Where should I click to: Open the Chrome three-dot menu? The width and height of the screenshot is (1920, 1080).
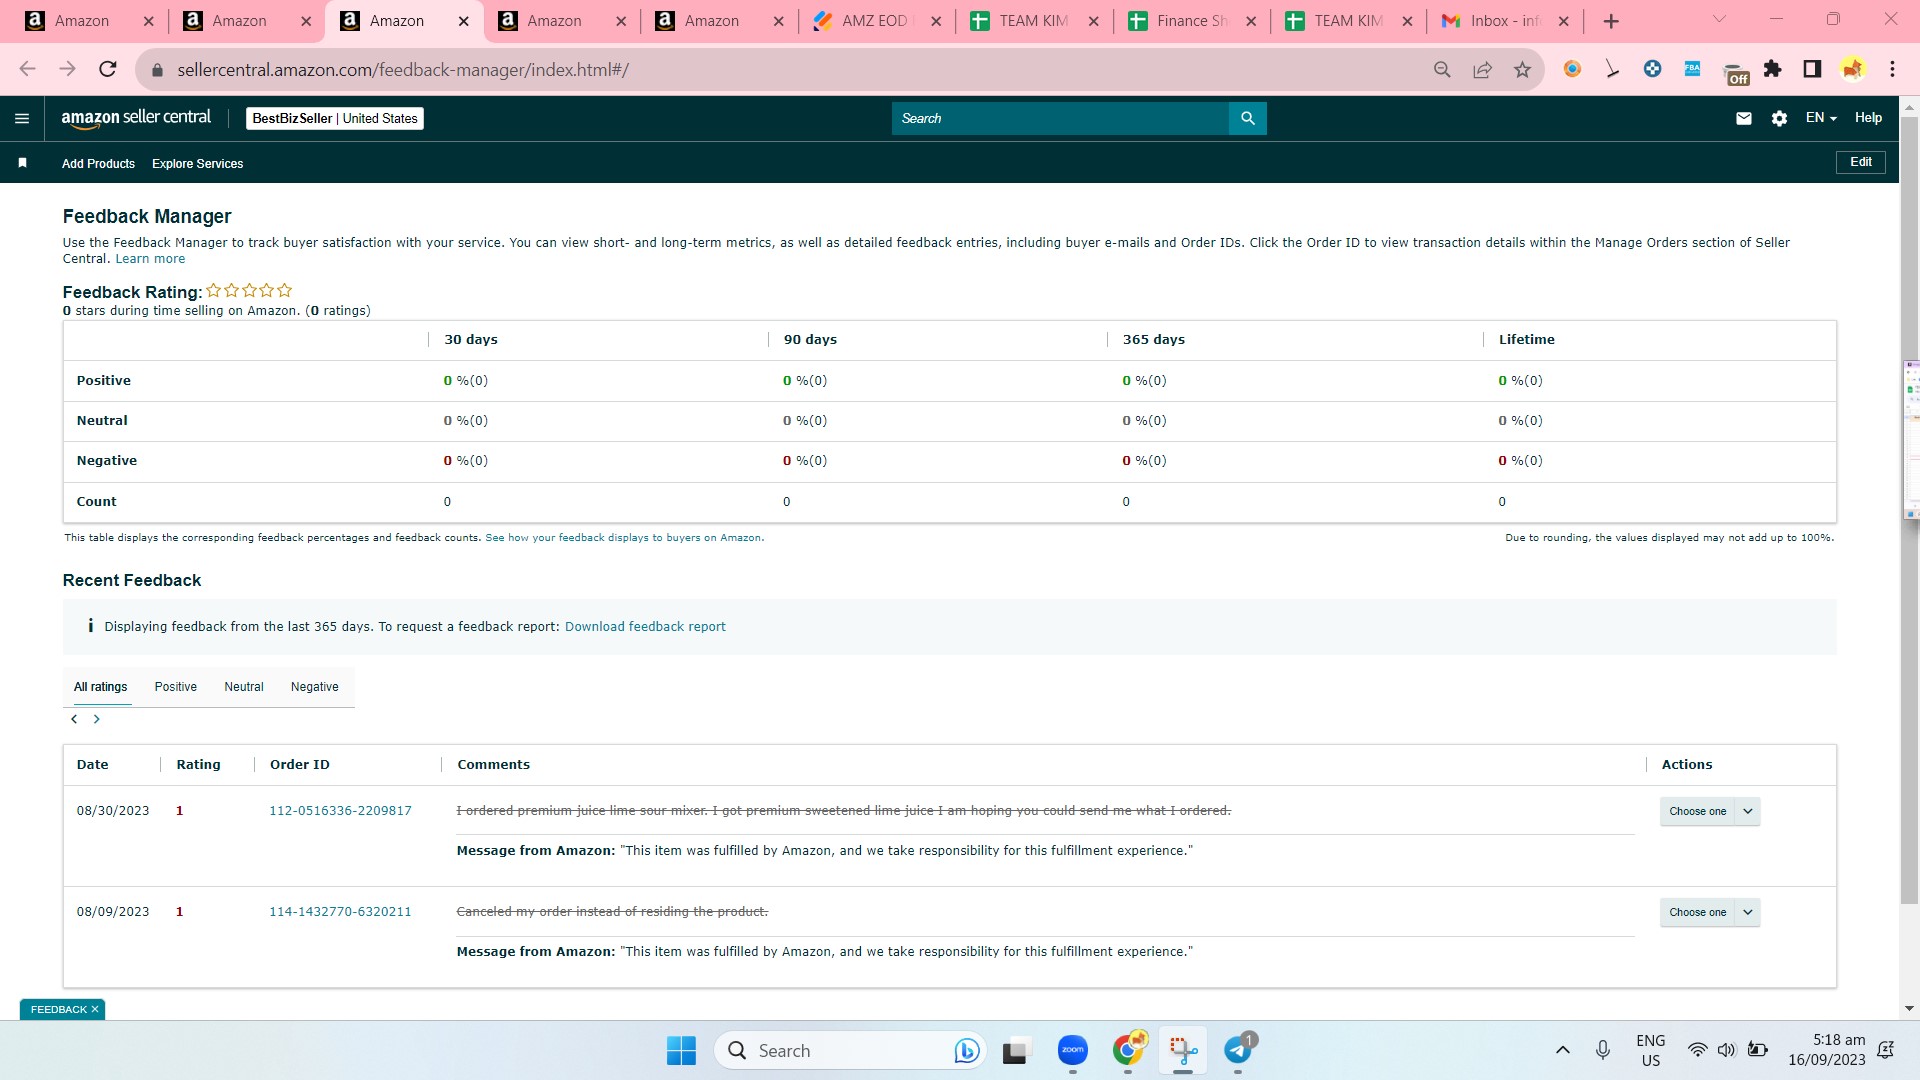[1892, 69]
